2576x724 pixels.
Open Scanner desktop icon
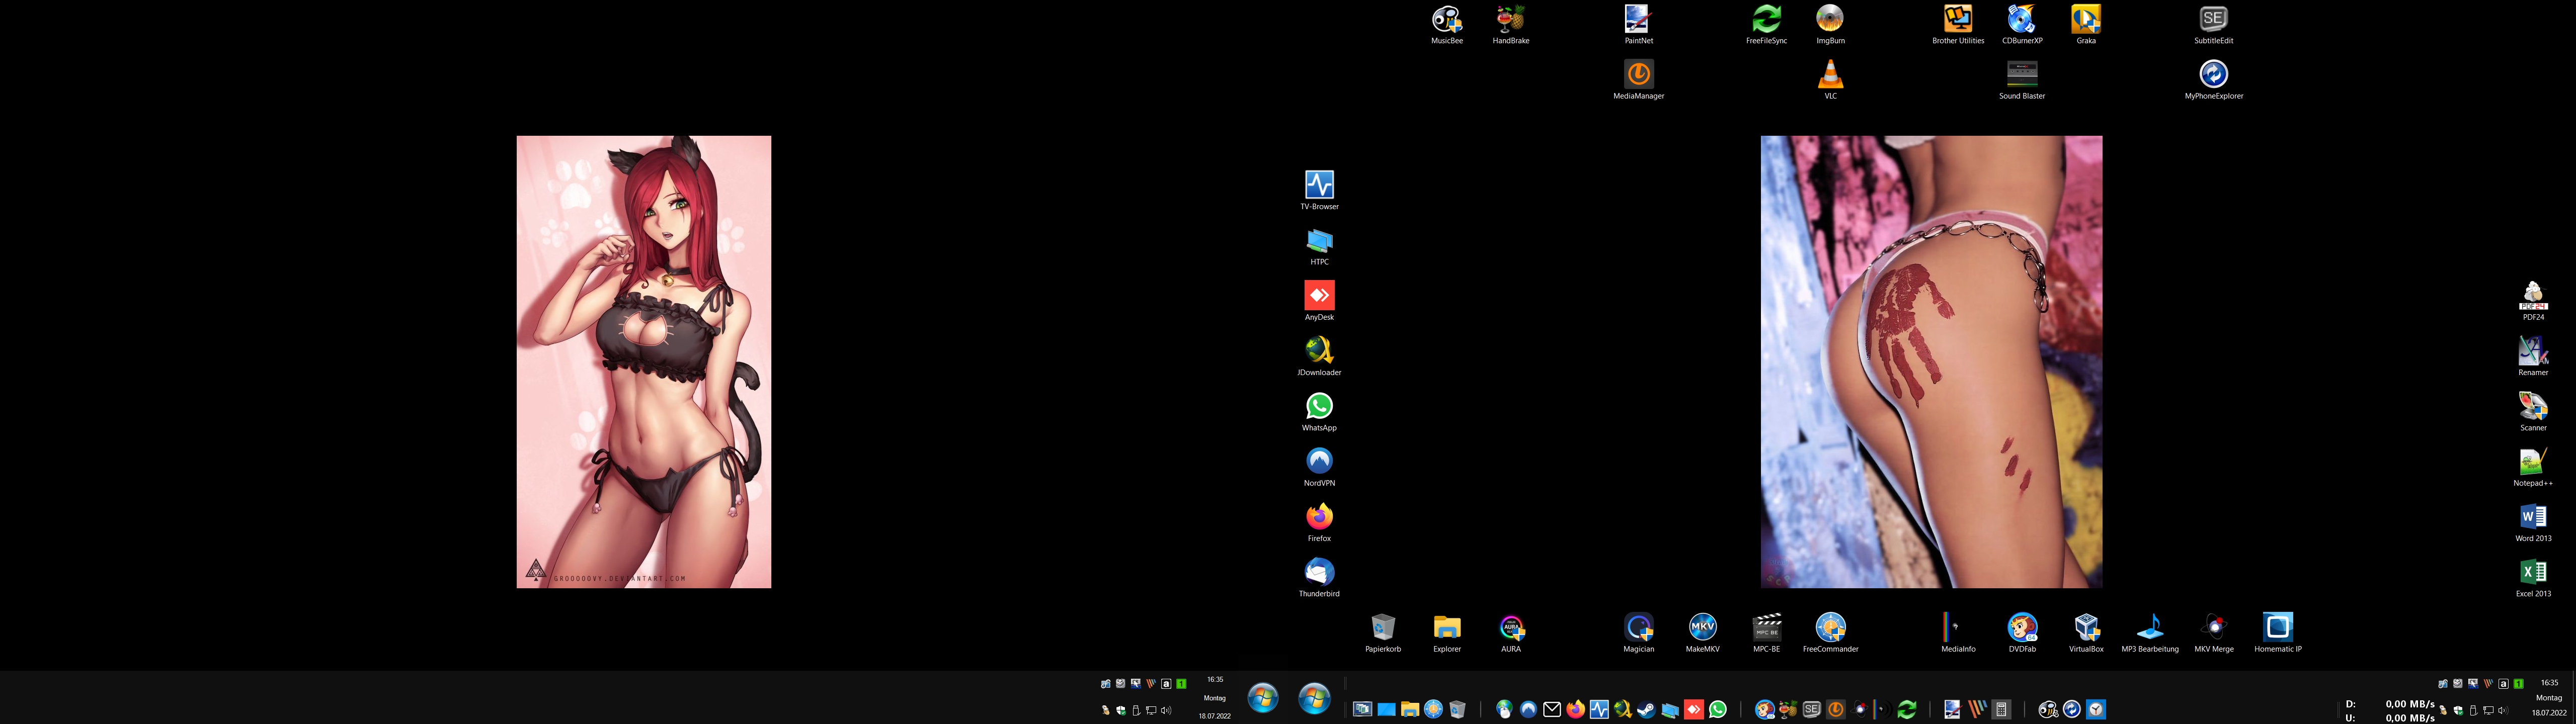click(x=2533, y=412)
